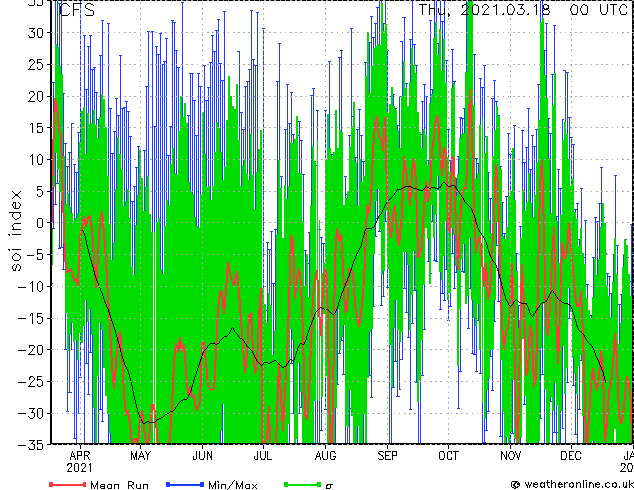Click the -5 y-axis tick label

click(36, 255)
